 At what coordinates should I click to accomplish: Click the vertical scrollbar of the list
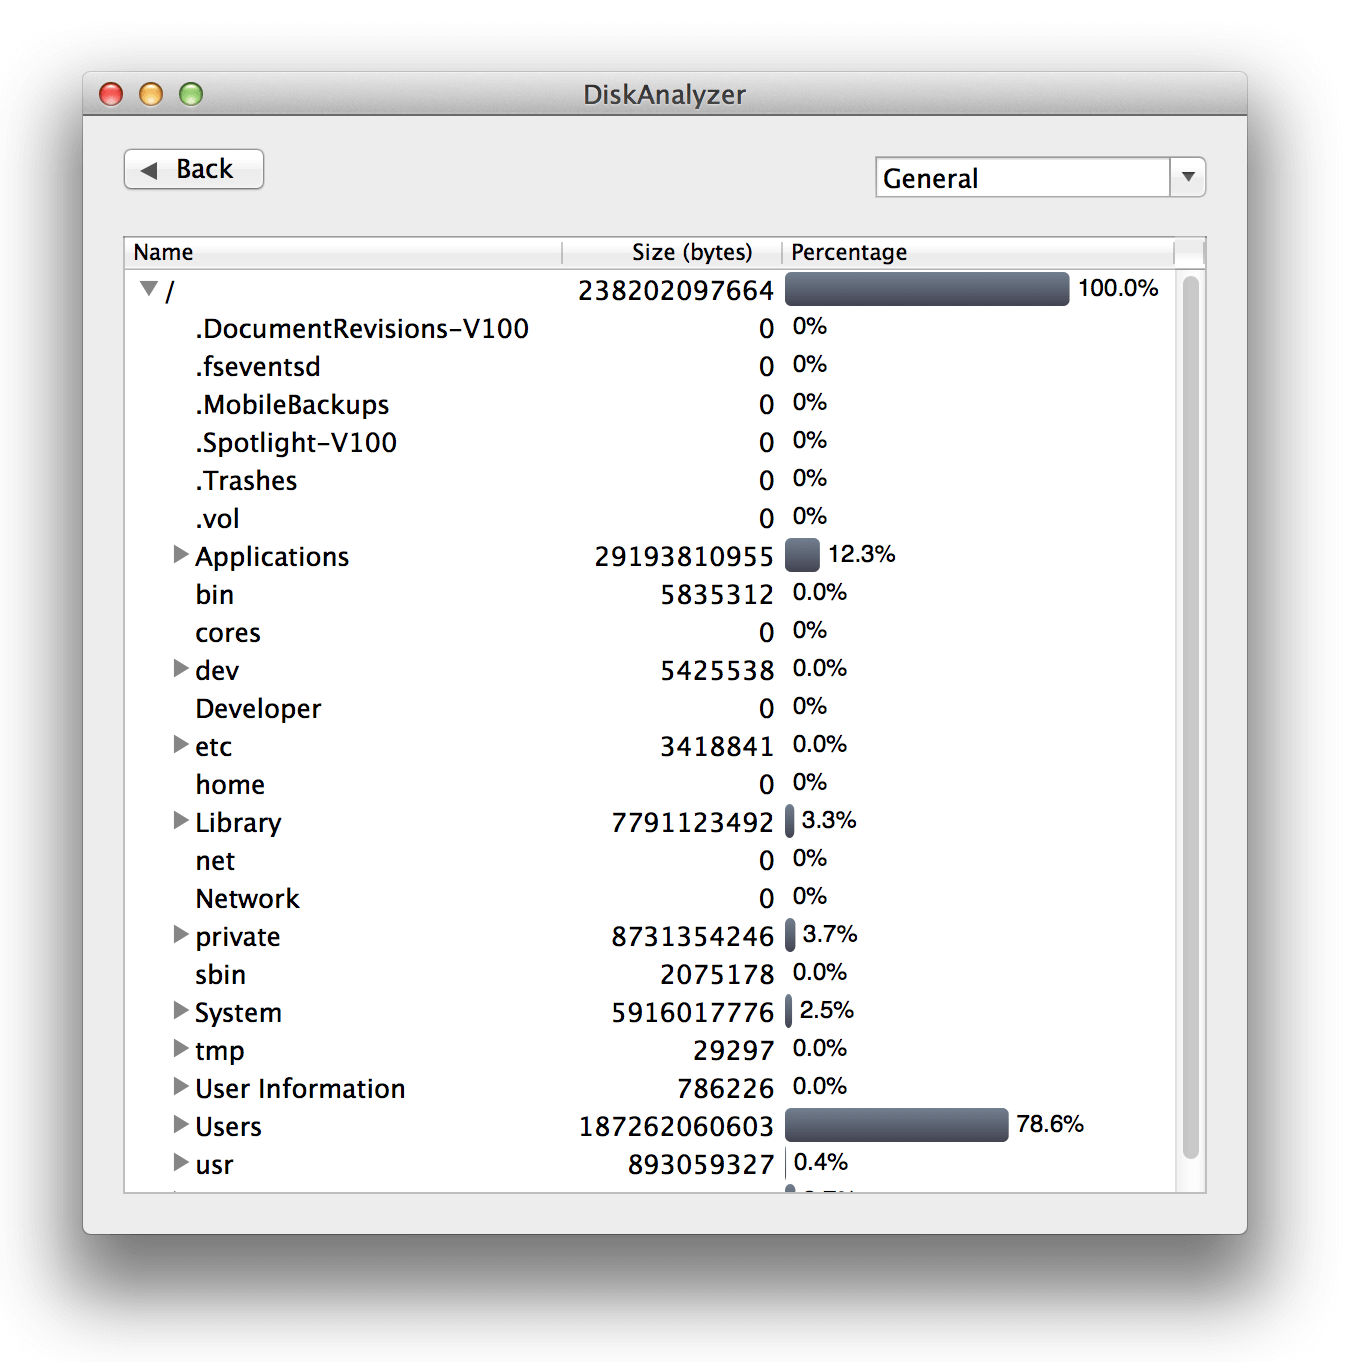(x=1190, y=716)
